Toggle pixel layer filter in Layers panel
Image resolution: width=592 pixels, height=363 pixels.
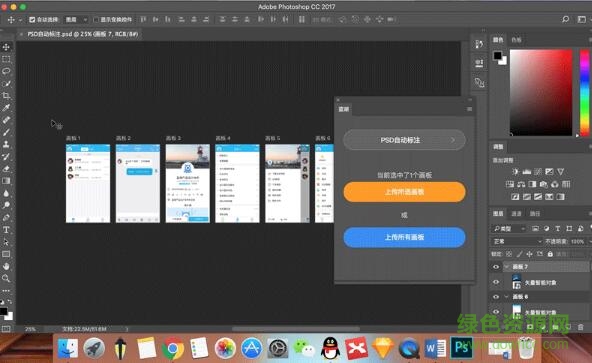pyautogui.click(x=535, y=229)
